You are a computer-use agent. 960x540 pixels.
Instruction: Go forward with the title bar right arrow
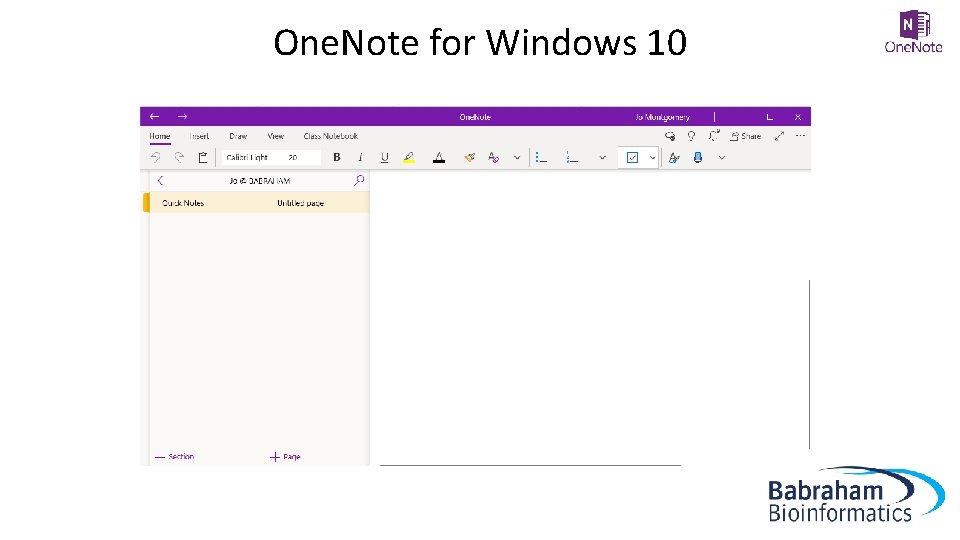coord(182,116)
